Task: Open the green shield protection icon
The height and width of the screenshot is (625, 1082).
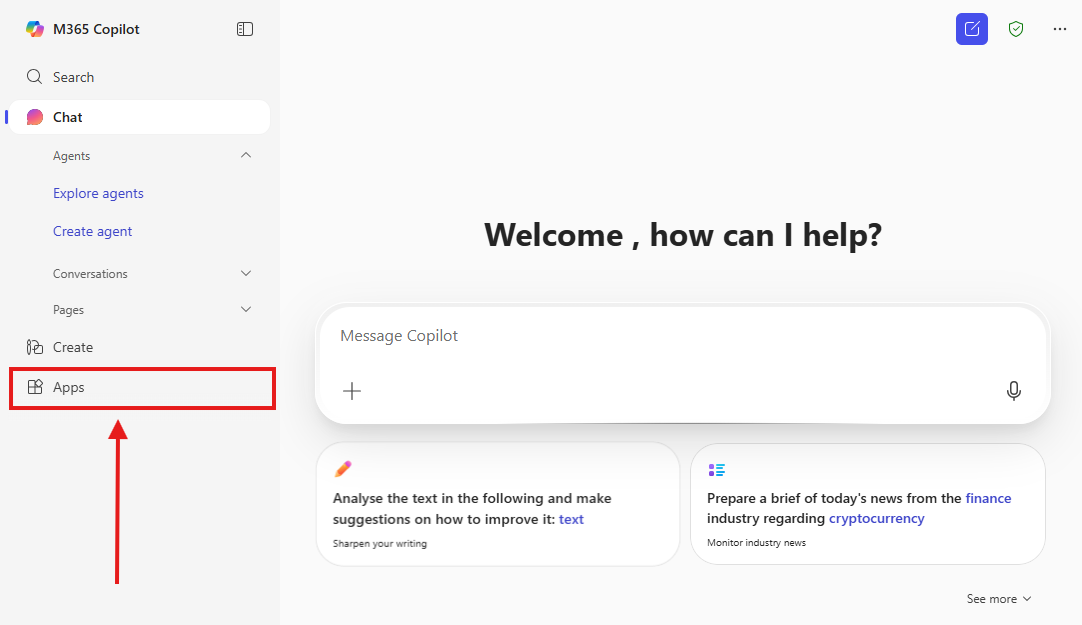Action: (x=1016, y=29)
